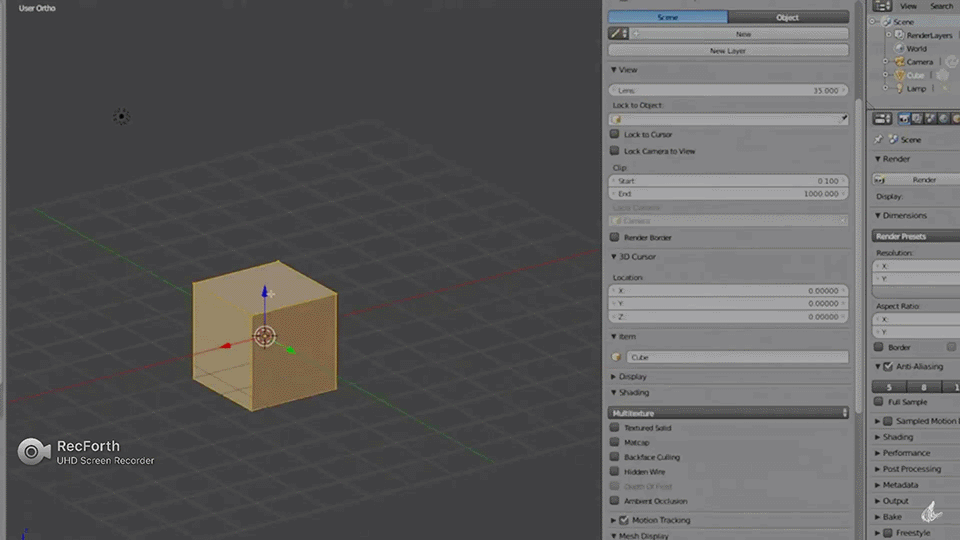The image size is (960, 540).
Task: Click the World icon in the outliner
Action: pyautogui.click(x=899, y=48)
